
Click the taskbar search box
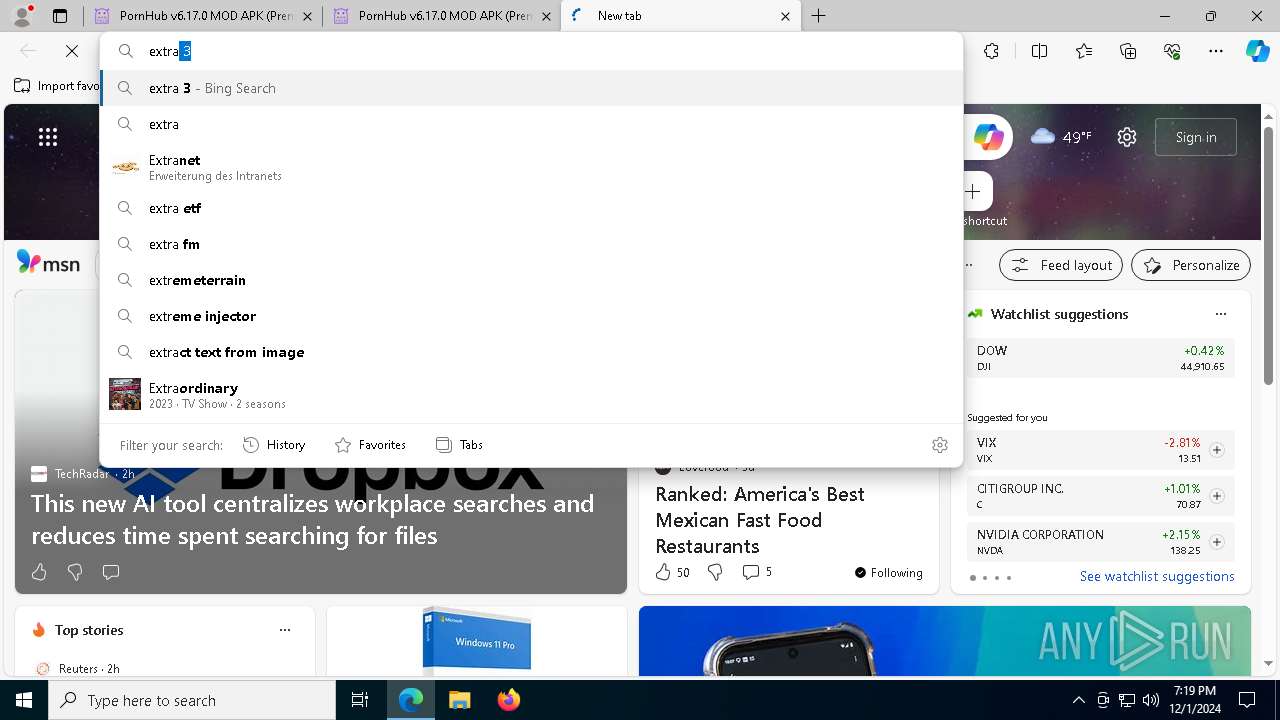click(192, 700)
